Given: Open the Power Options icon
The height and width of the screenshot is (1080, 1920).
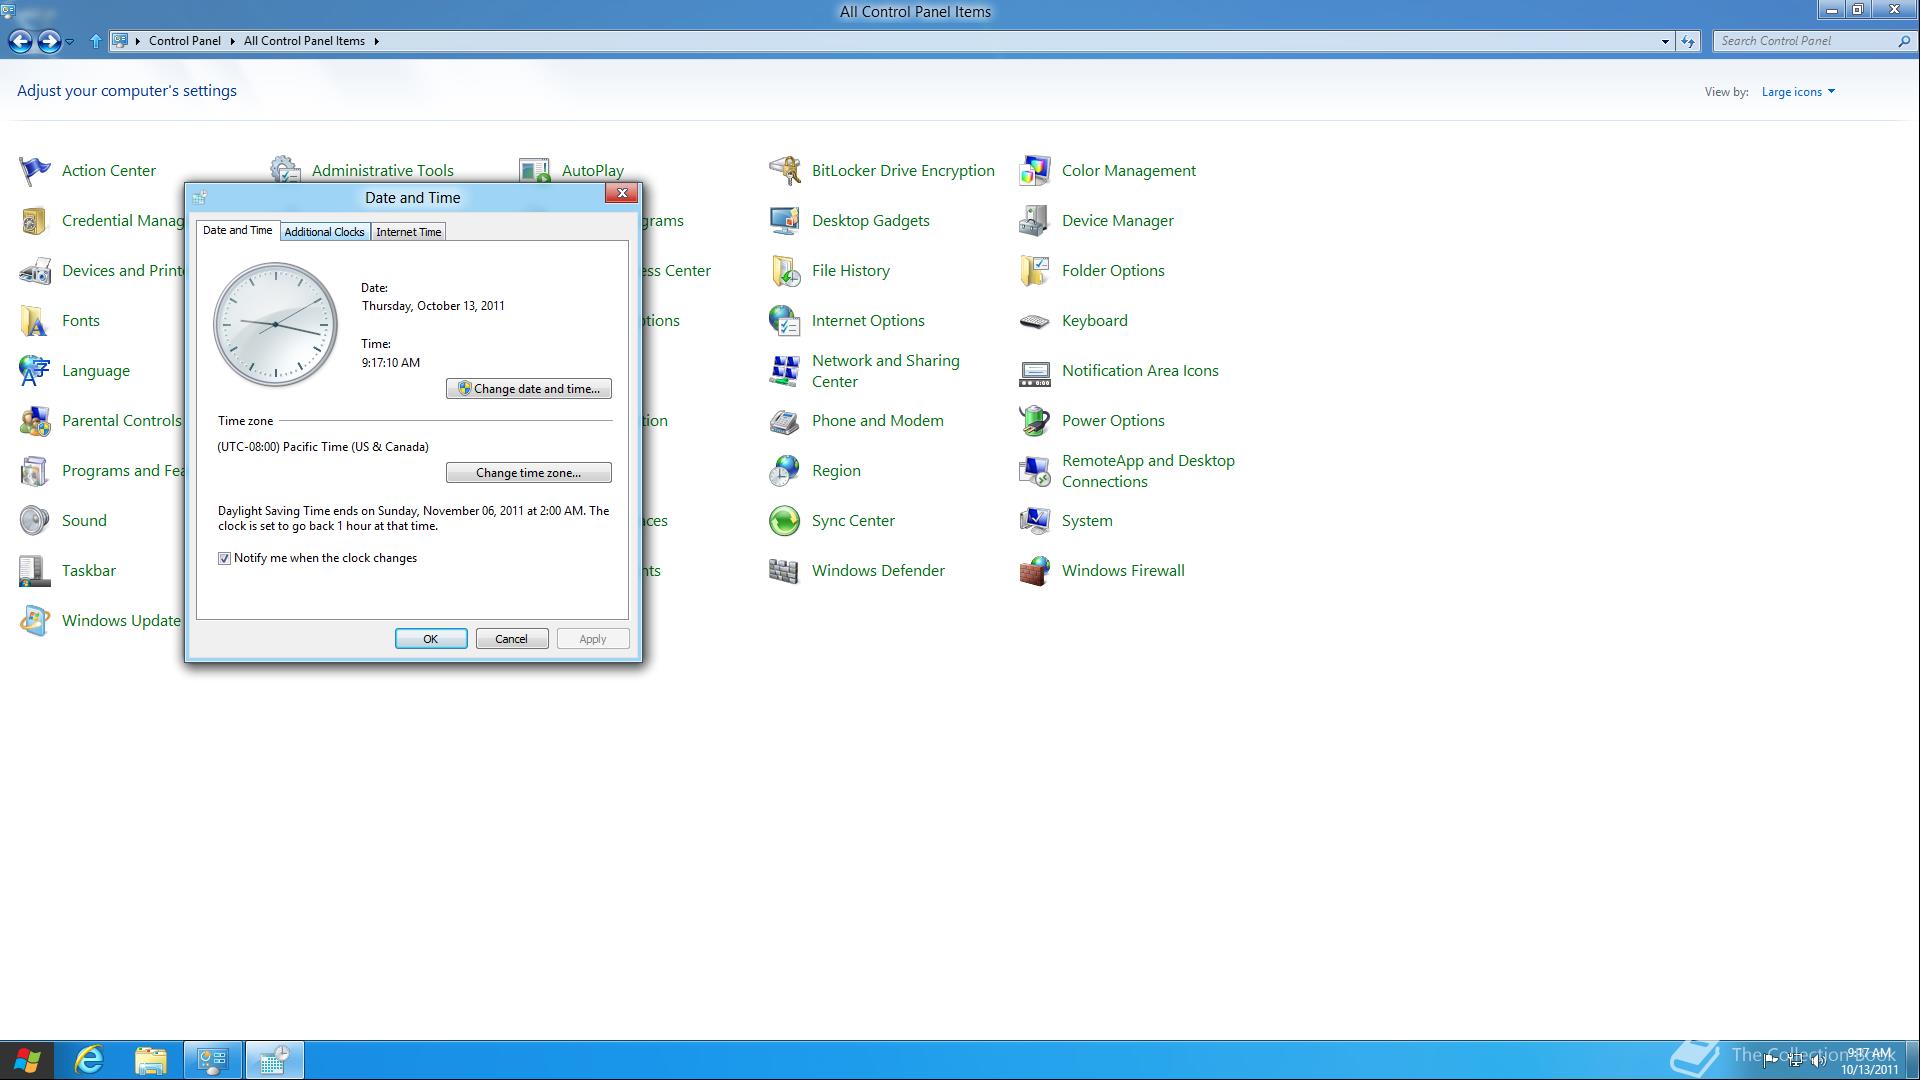Looking at the screenshot, I should 1035,421.
